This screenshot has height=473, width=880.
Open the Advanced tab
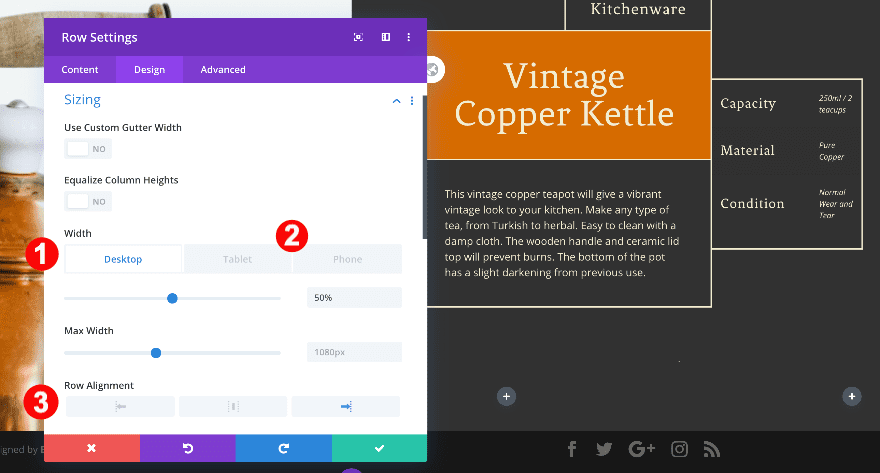click(223, 70)
